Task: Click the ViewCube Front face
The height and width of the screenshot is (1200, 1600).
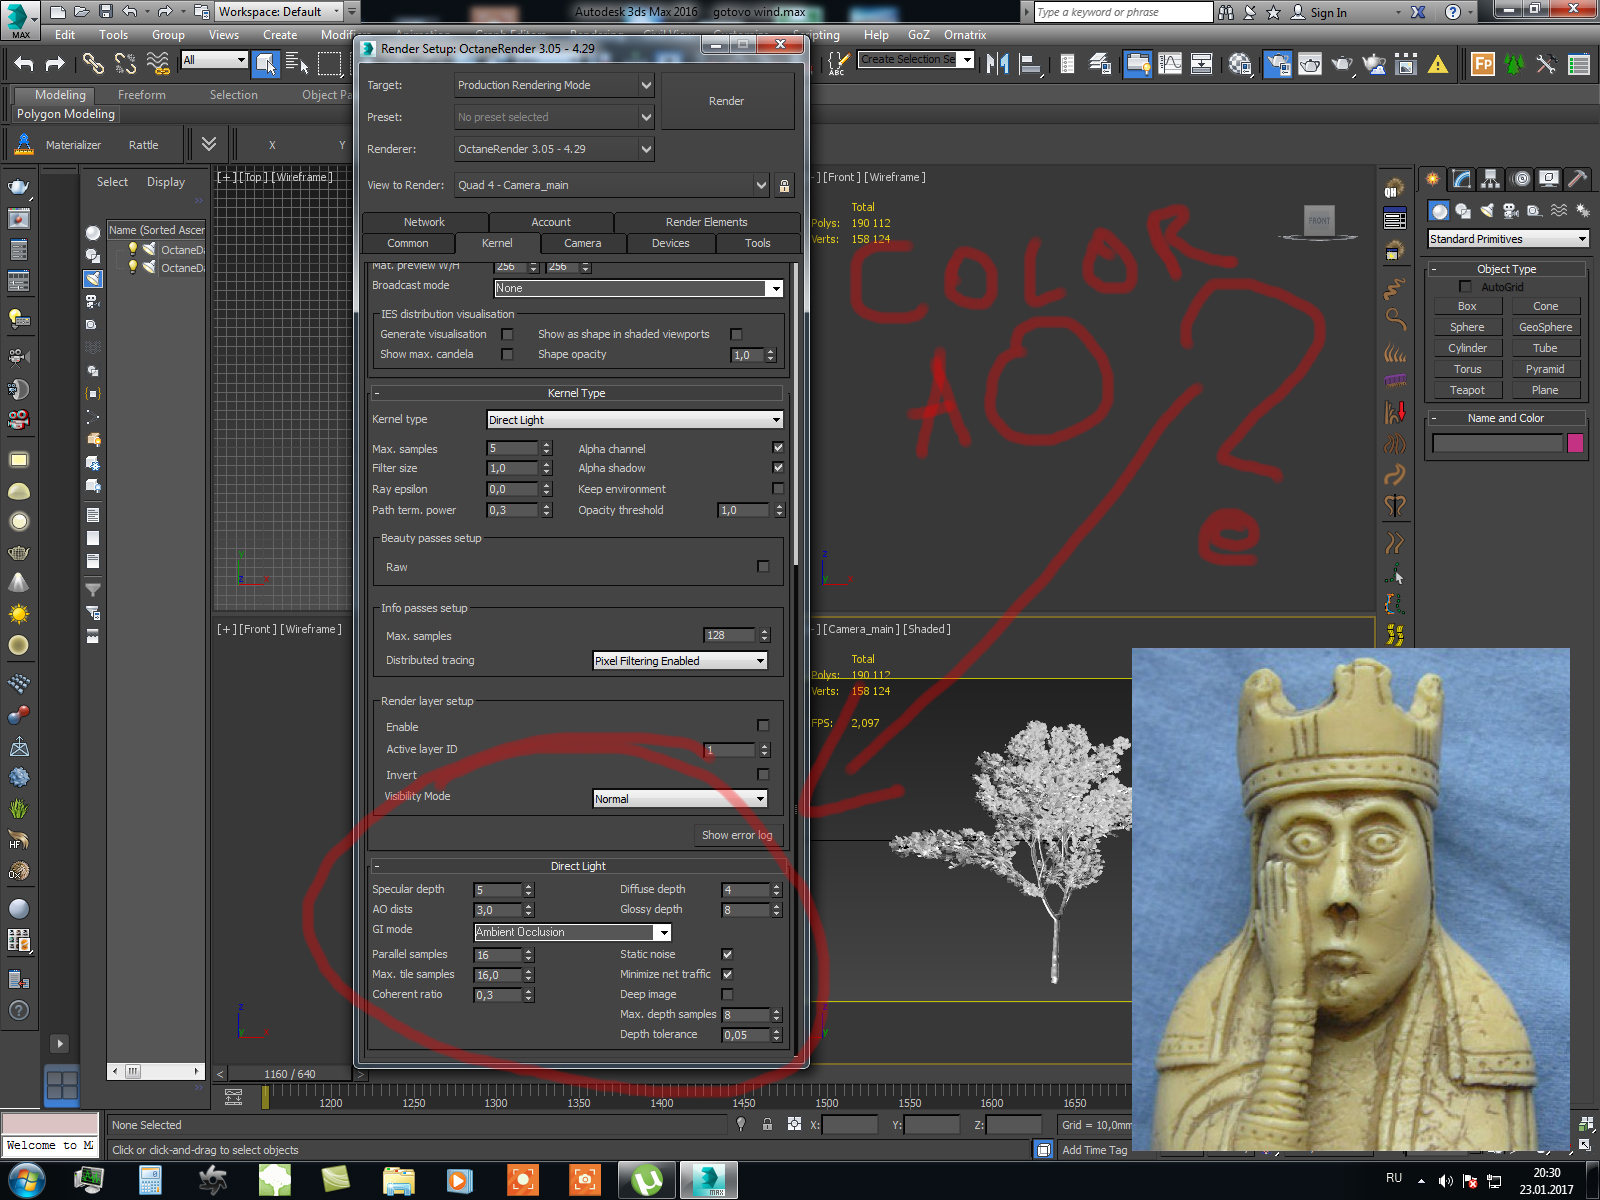Action: point(1319,220)
